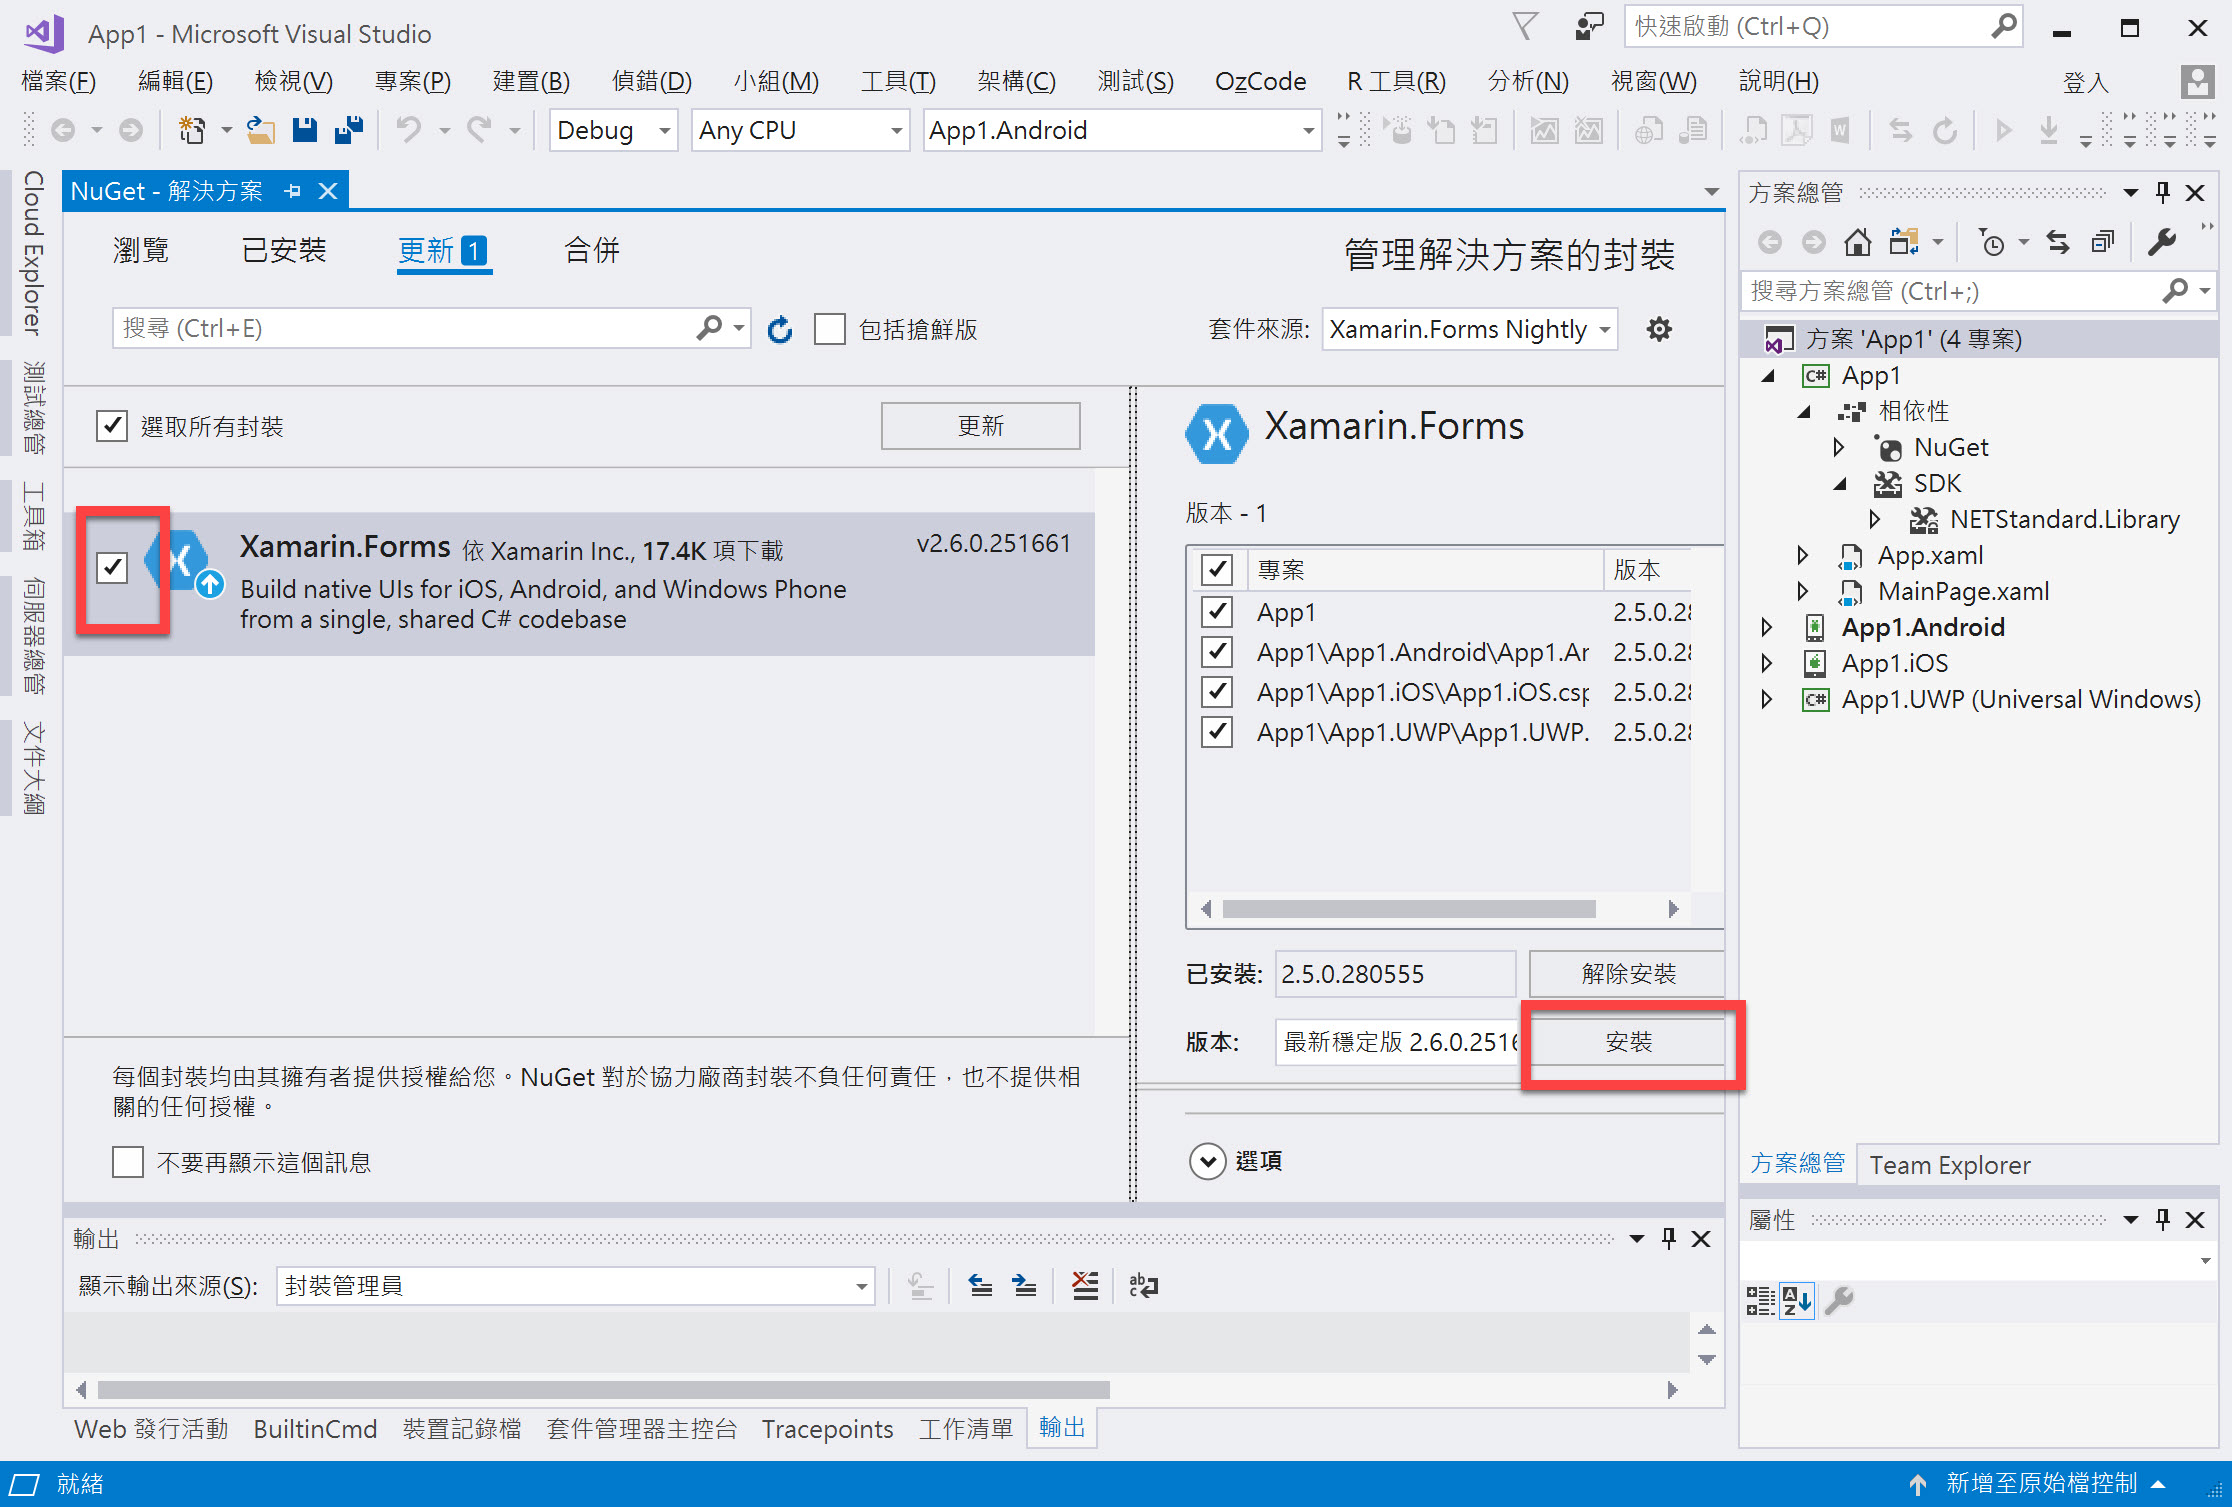2232x1507 pixels.
Task: Open the package version dropdown
Action: click(x=1397, y=1042)
